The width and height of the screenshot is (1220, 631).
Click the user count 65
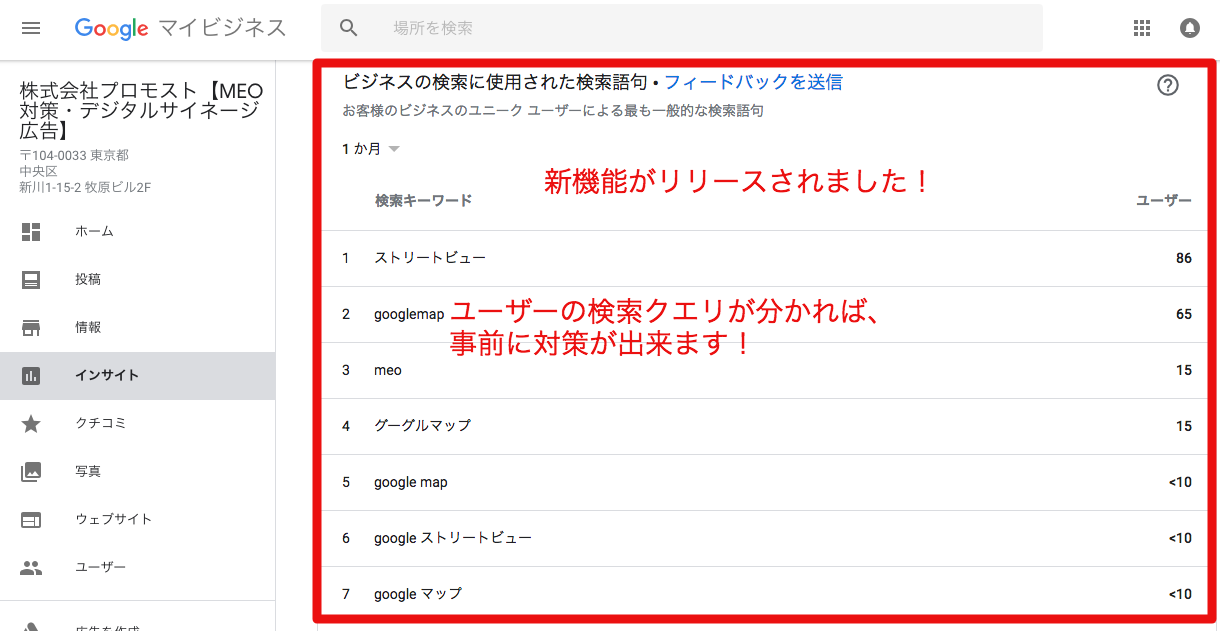pos(1184,314)
